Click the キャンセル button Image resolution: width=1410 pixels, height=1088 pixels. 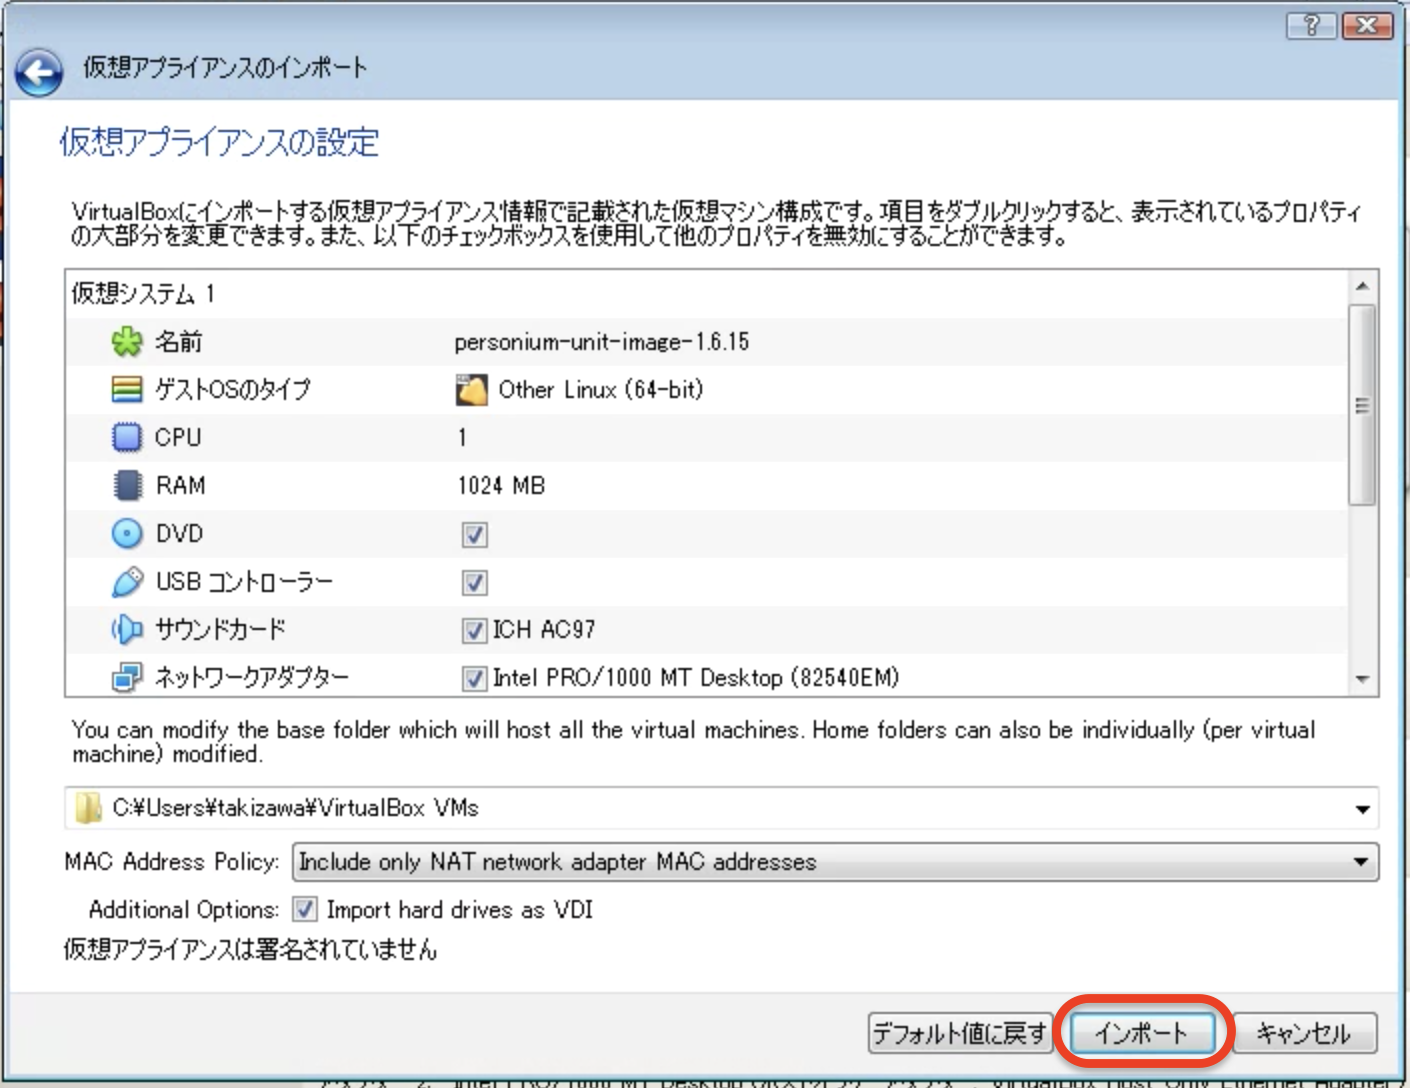coord(1304,1033)
